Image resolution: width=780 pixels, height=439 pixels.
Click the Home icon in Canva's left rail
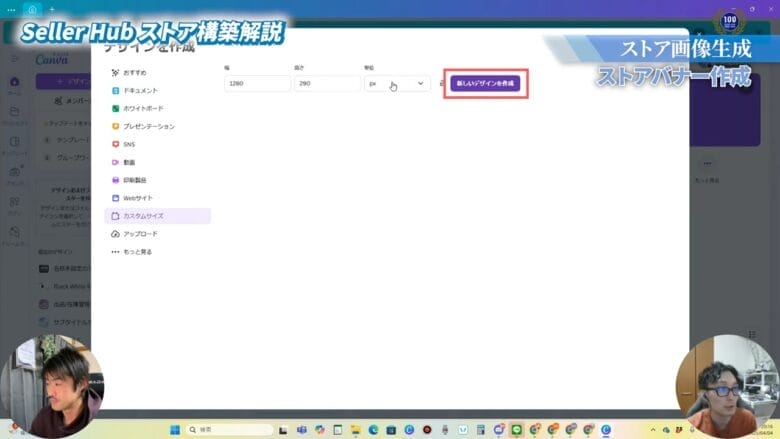pyautogui.click(x=14, y=82)
